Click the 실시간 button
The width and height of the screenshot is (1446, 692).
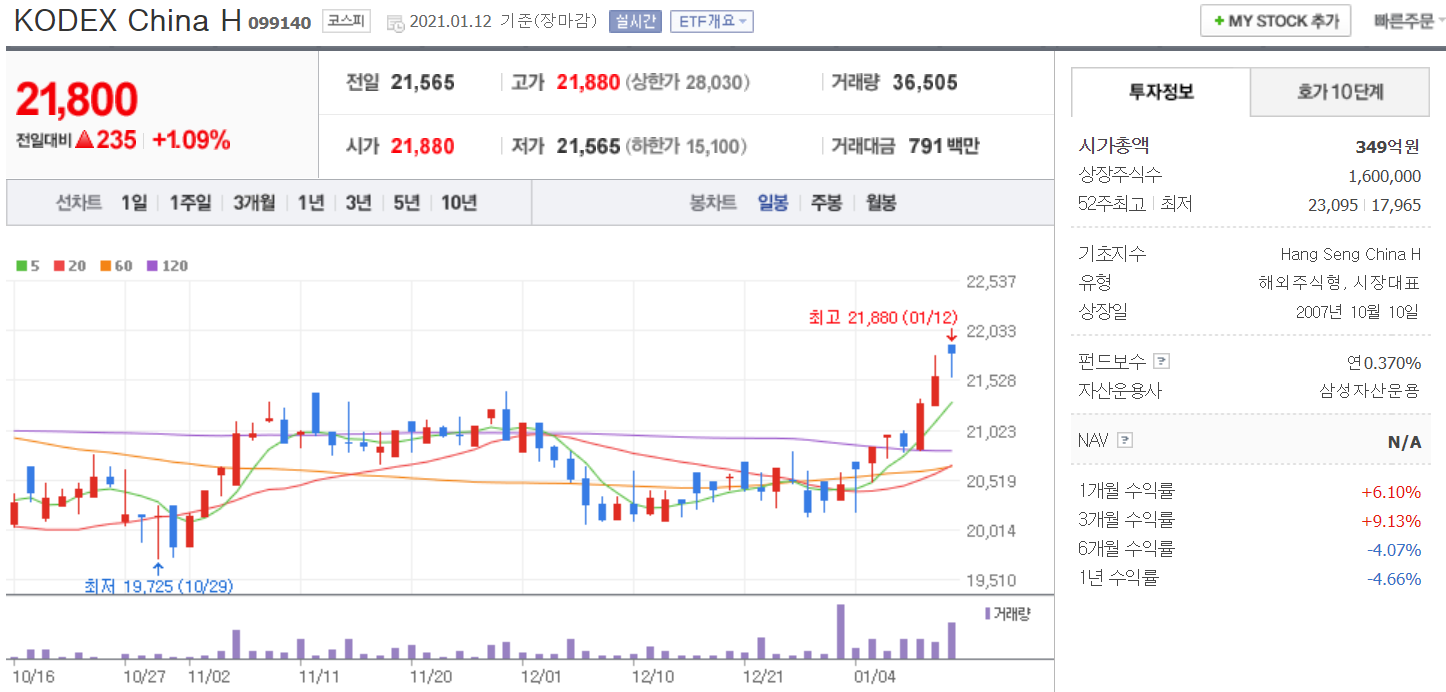coord(635,22)
